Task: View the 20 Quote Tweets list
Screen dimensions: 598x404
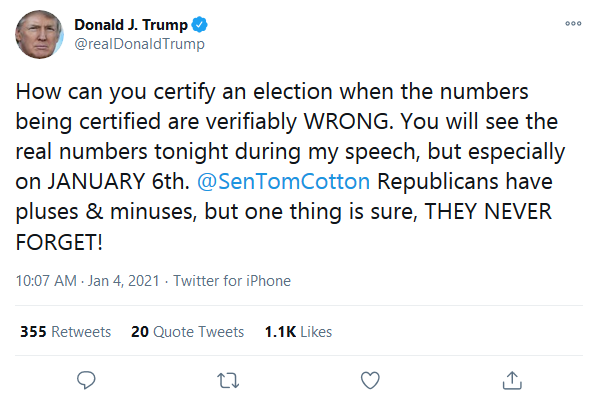Action: click(x=187, y=332)
